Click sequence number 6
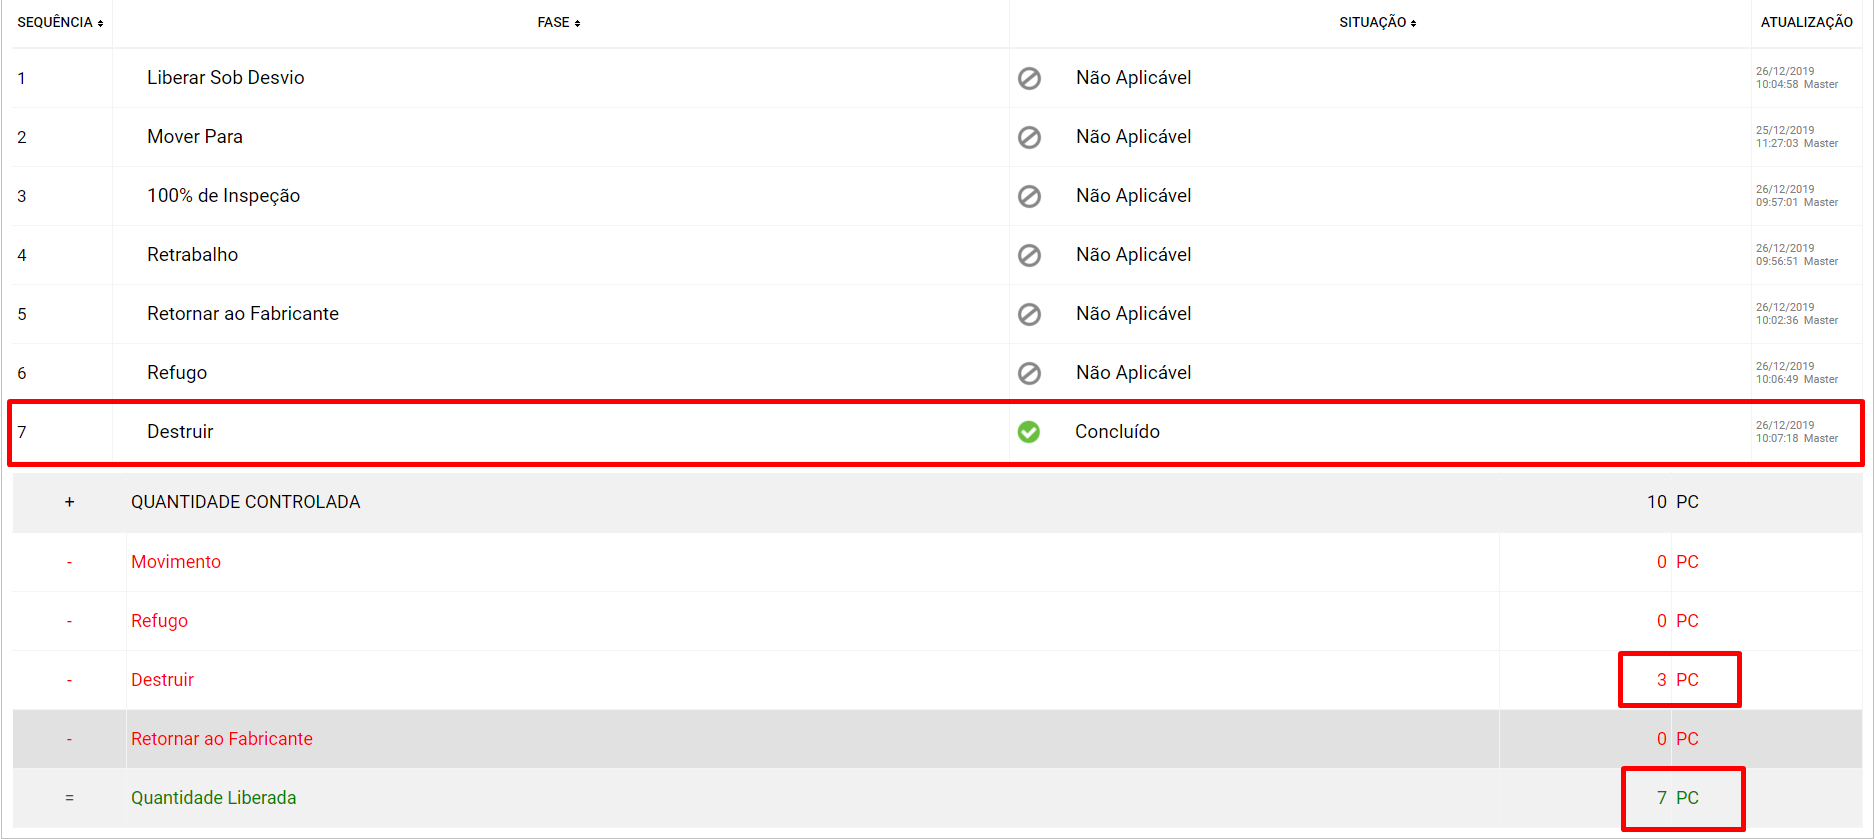This screenshot has height=839, width=1875. pyautogui.click(x=21, y=373)
